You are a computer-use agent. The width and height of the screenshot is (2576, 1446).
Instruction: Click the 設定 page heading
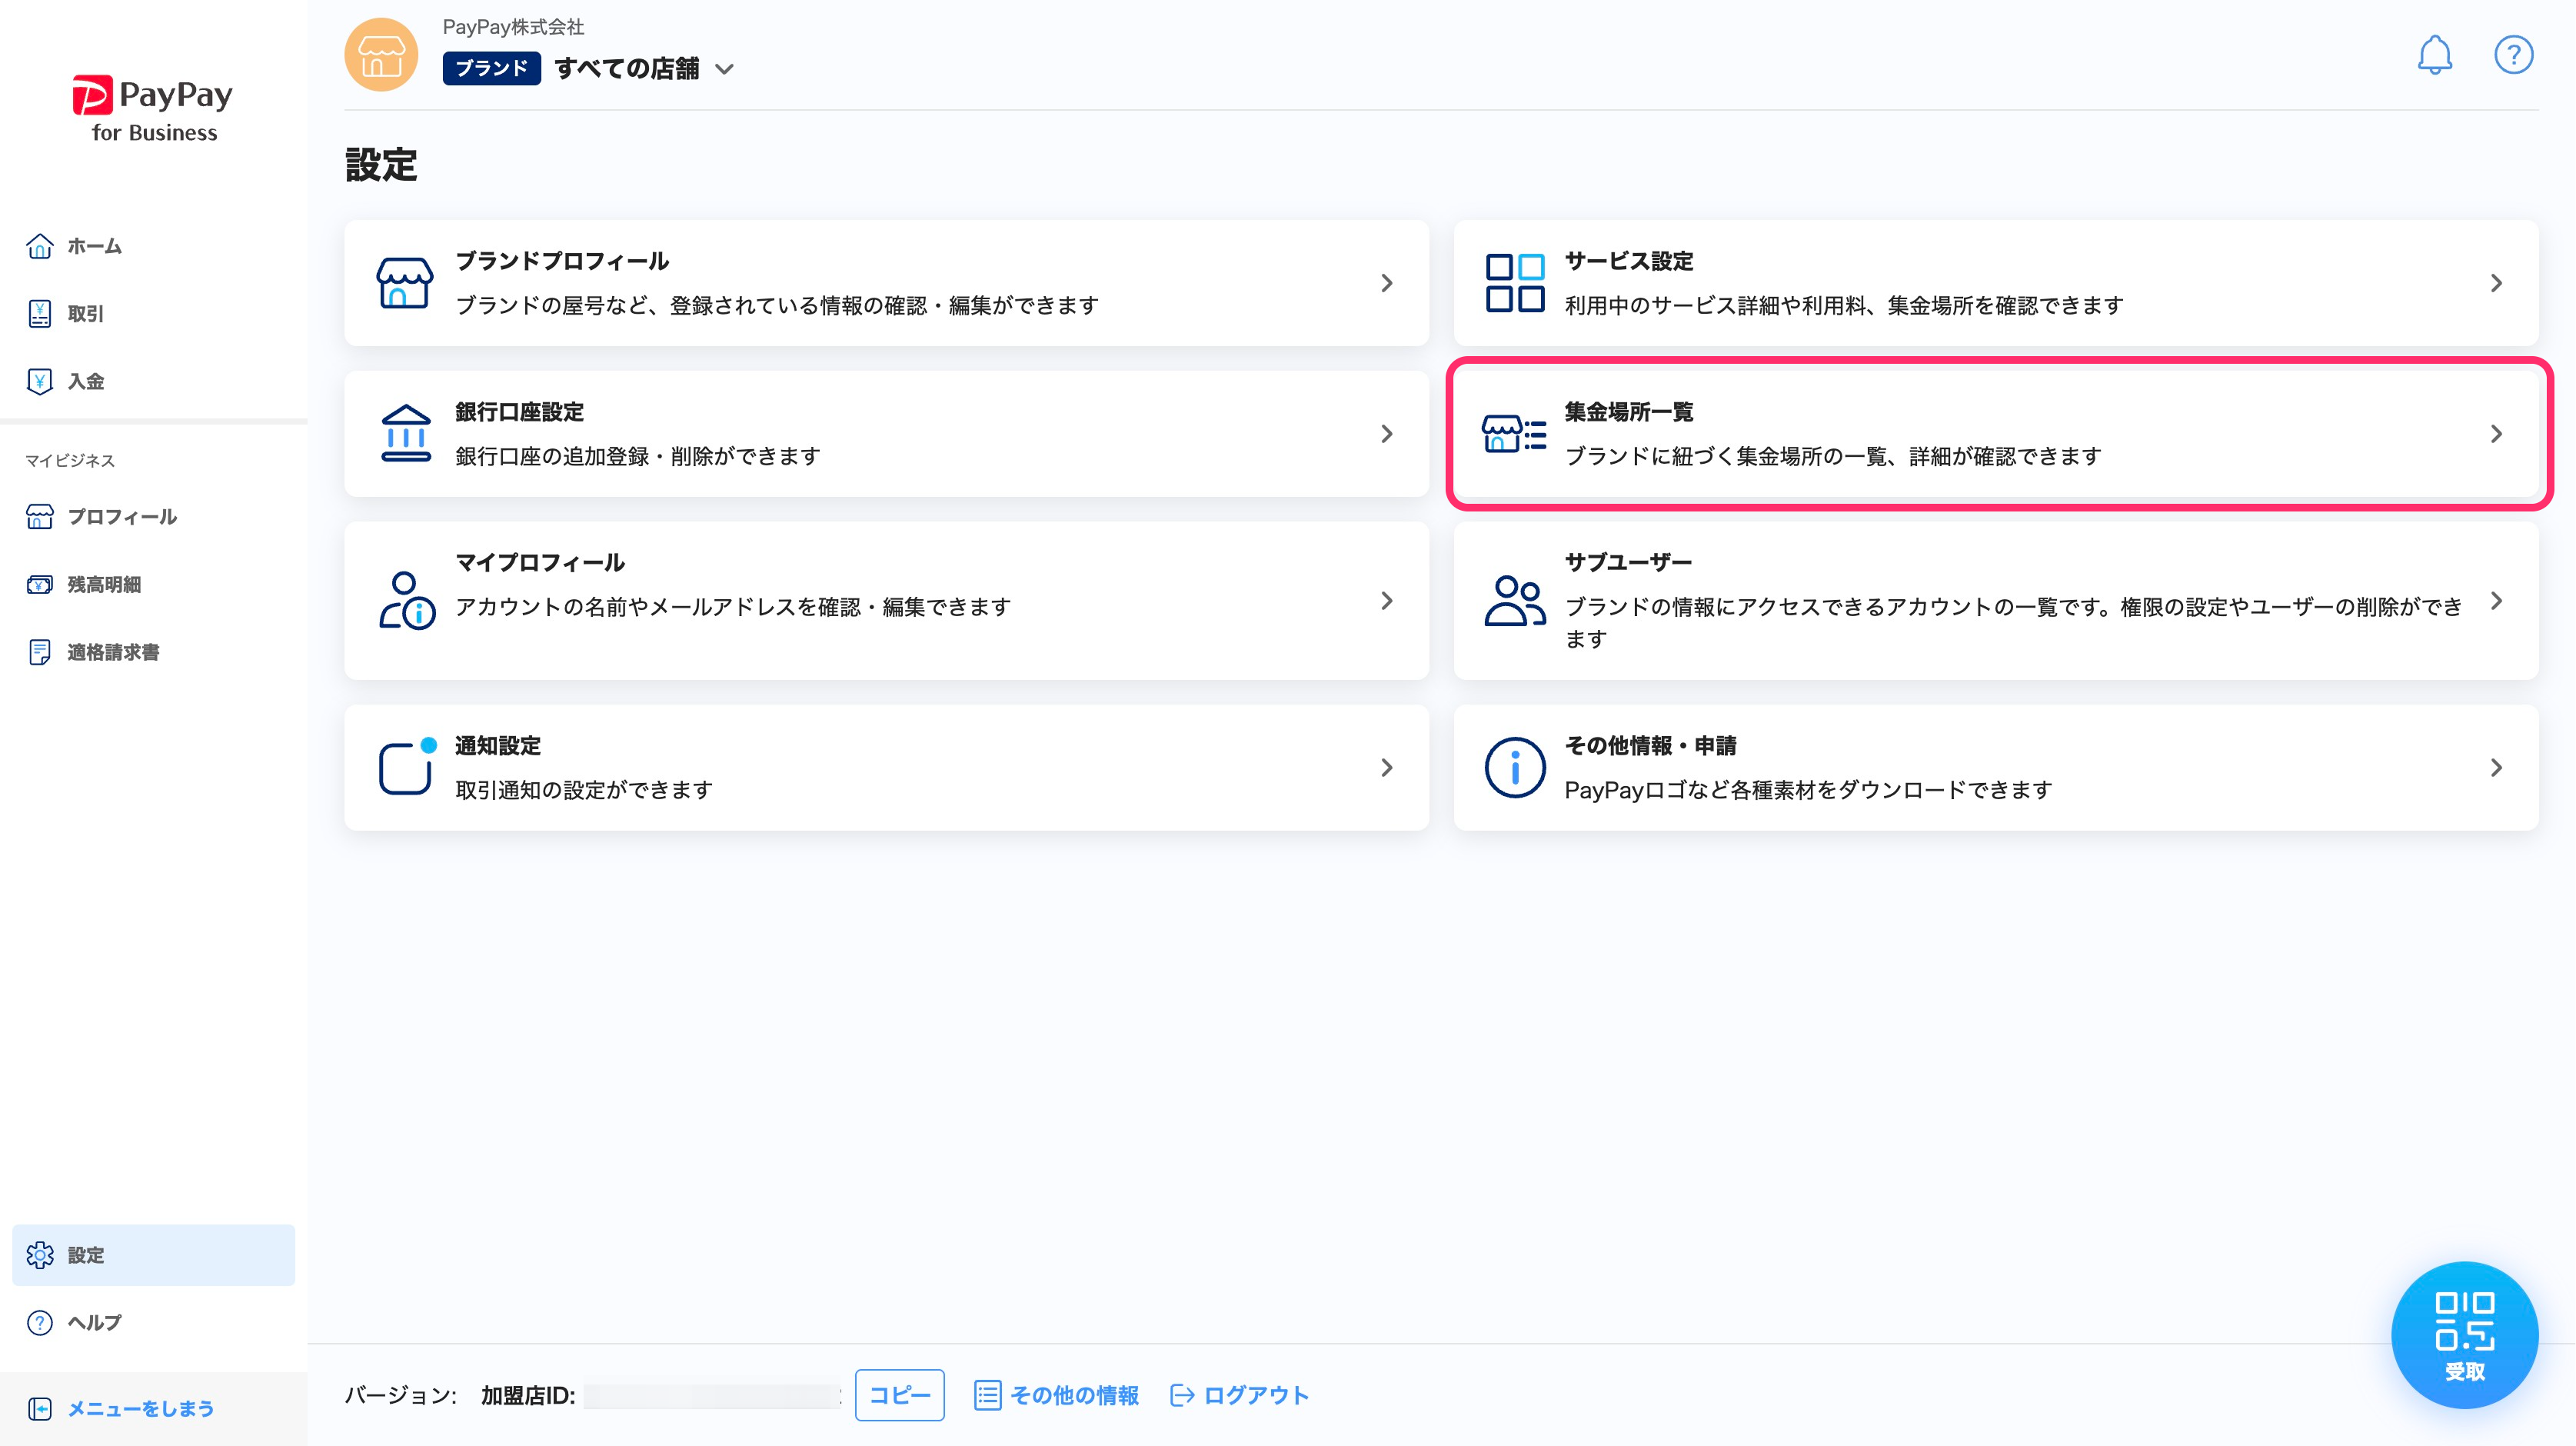[381, 165]
